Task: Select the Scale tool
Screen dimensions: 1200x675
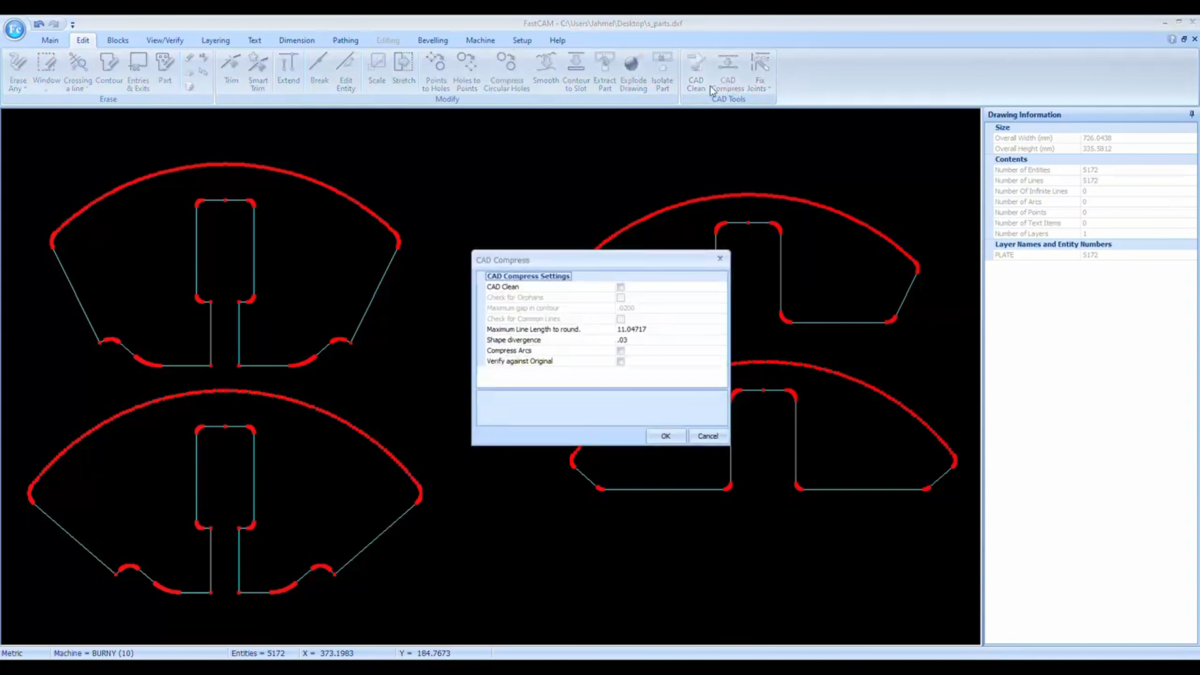Action: (x=377, y=70)
